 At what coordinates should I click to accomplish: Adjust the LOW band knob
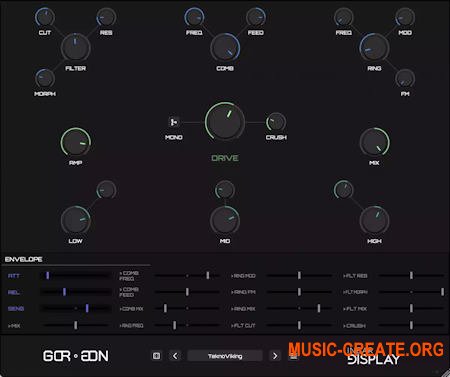[76, 220]
